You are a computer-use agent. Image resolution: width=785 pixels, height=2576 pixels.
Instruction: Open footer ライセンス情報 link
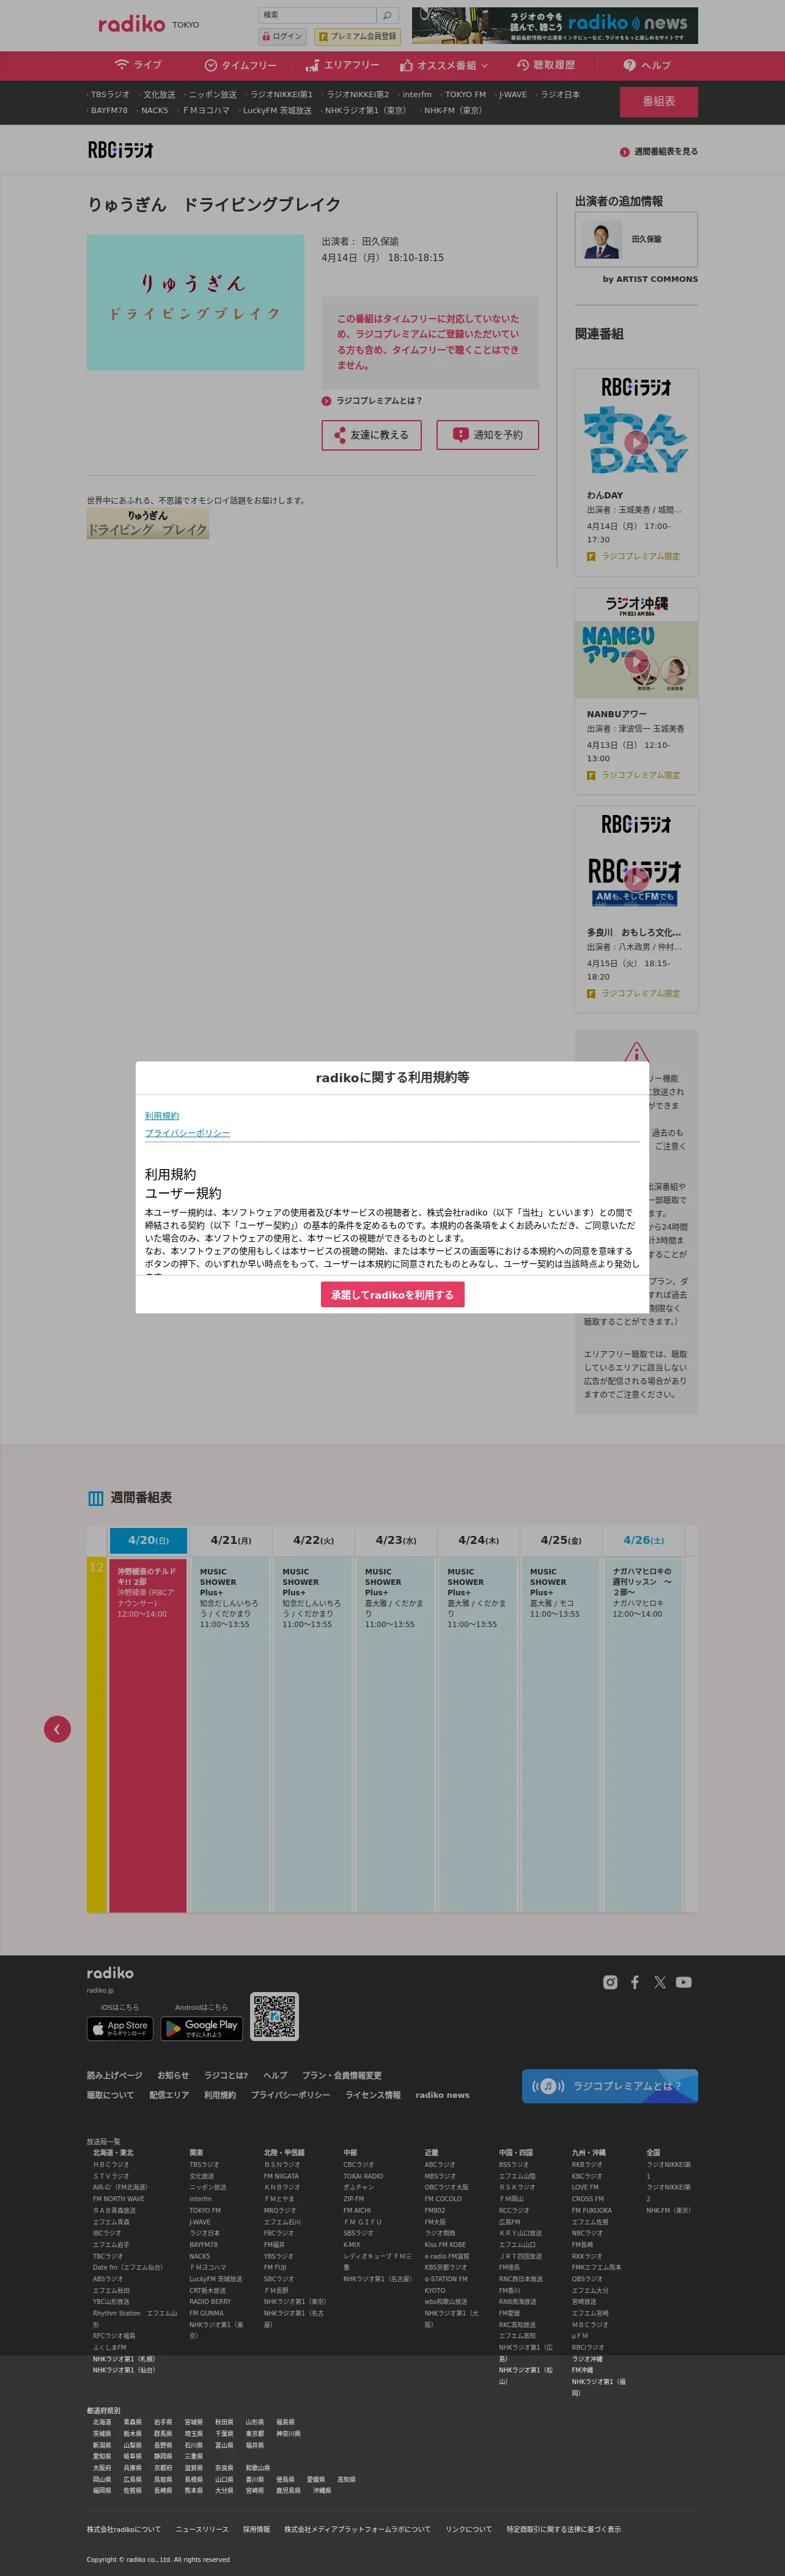click(373, 2095)
